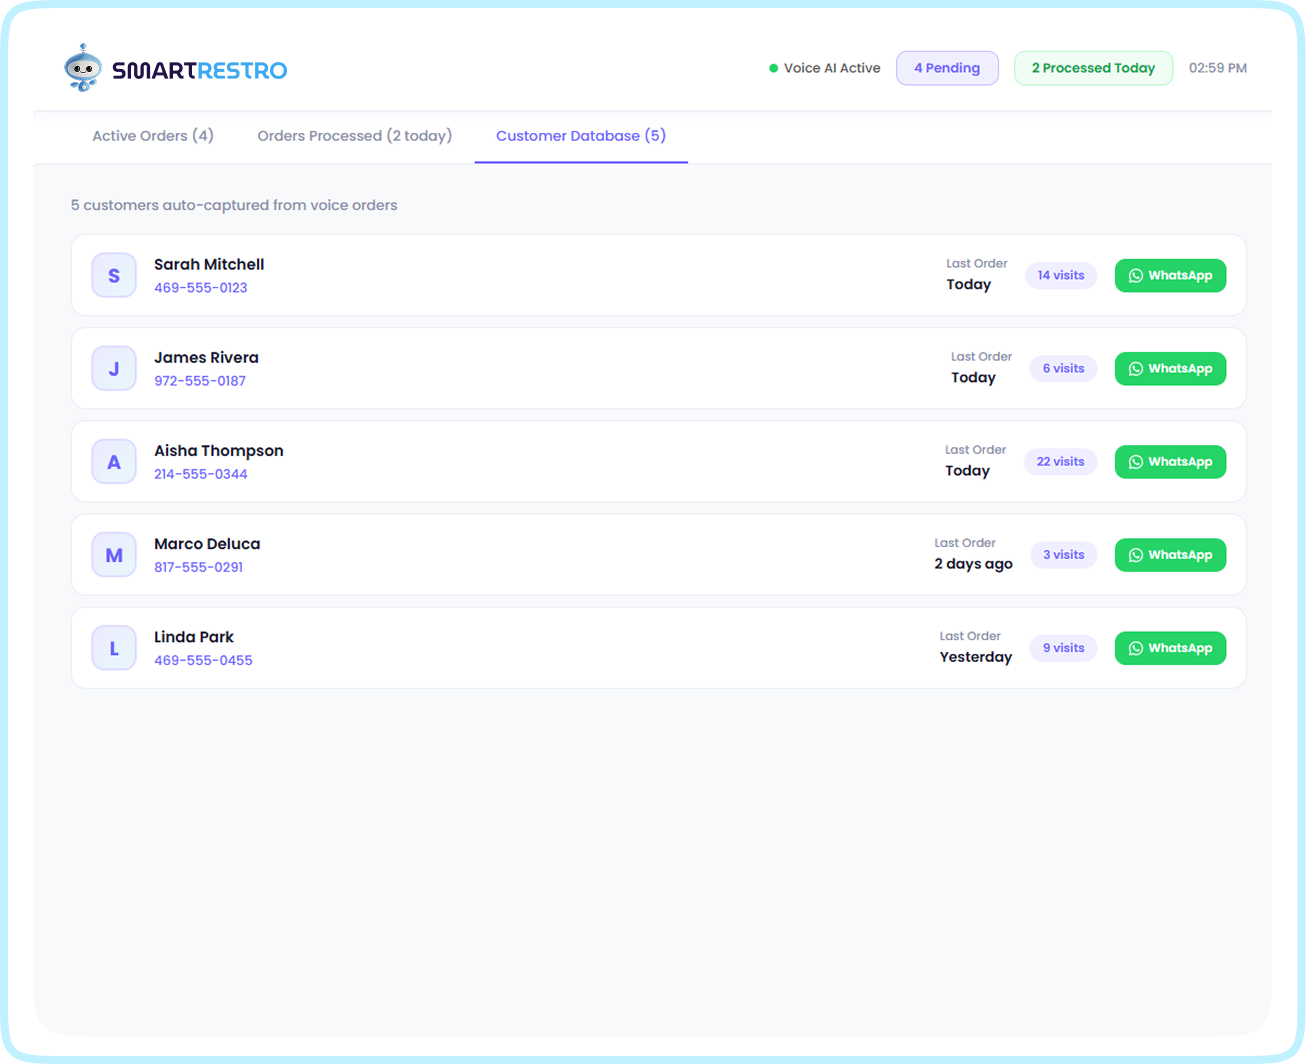
Task: Click Aisha Thompson's A avatar icon
Action: [114, 462]
